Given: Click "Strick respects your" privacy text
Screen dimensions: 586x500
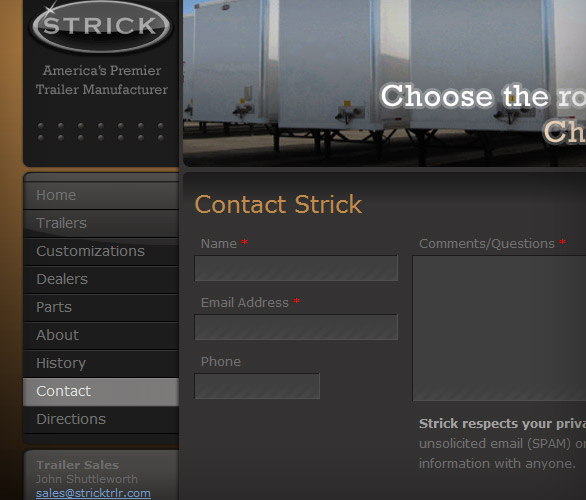Looking at the screenshot, I should coord(502,424).
